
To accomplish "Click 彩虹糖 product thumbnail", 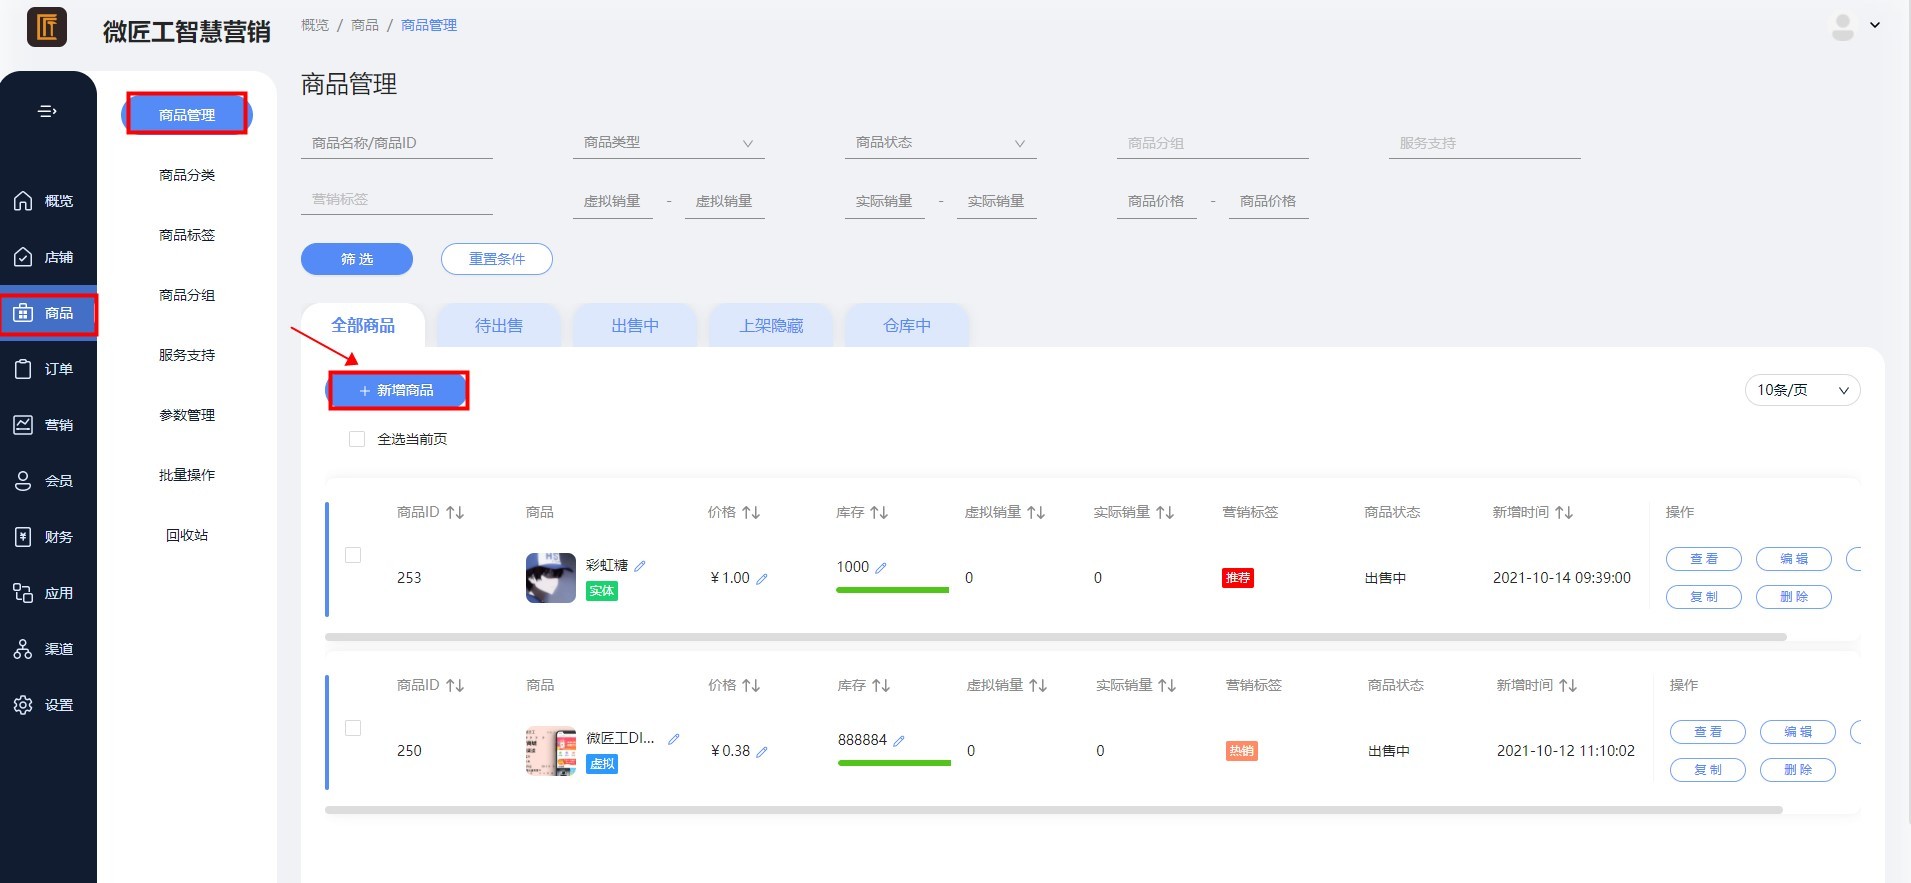I will pos(551,578).
